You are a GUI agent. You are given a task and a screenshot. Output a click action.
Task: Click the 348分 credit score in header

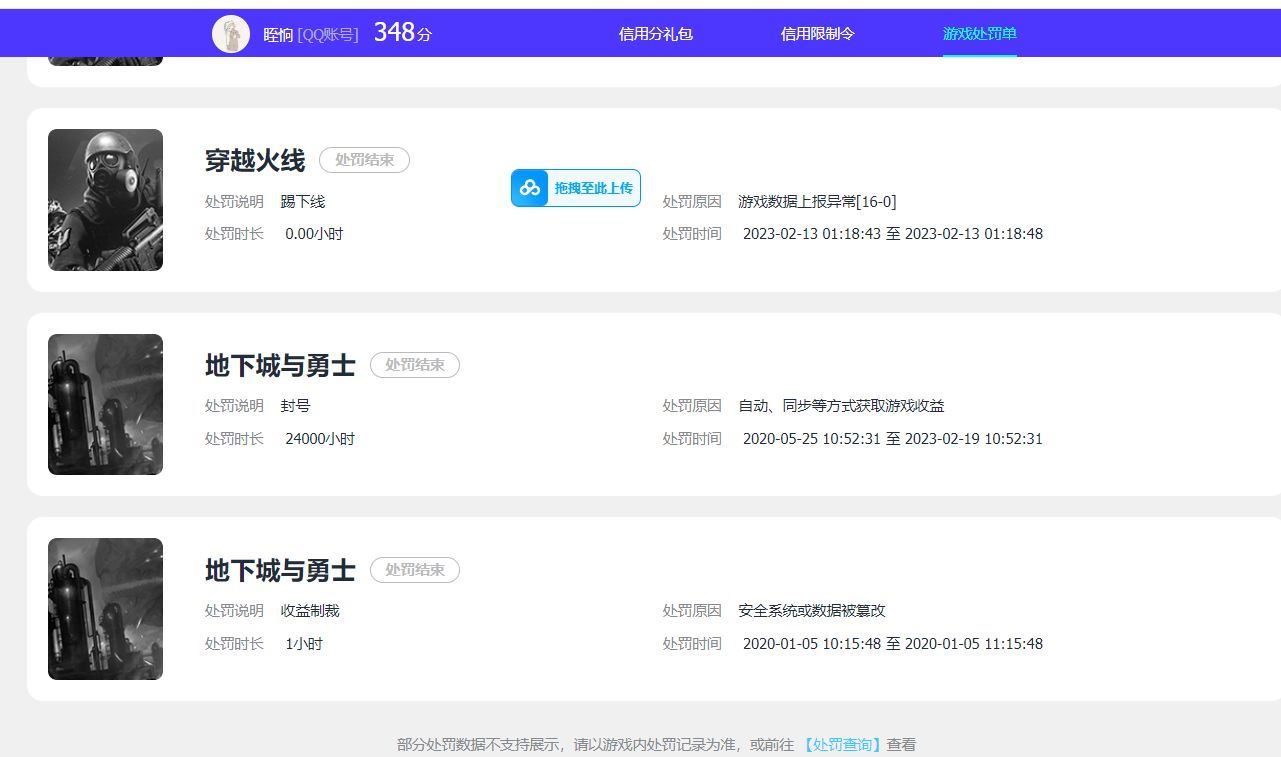tap(402, 33)
